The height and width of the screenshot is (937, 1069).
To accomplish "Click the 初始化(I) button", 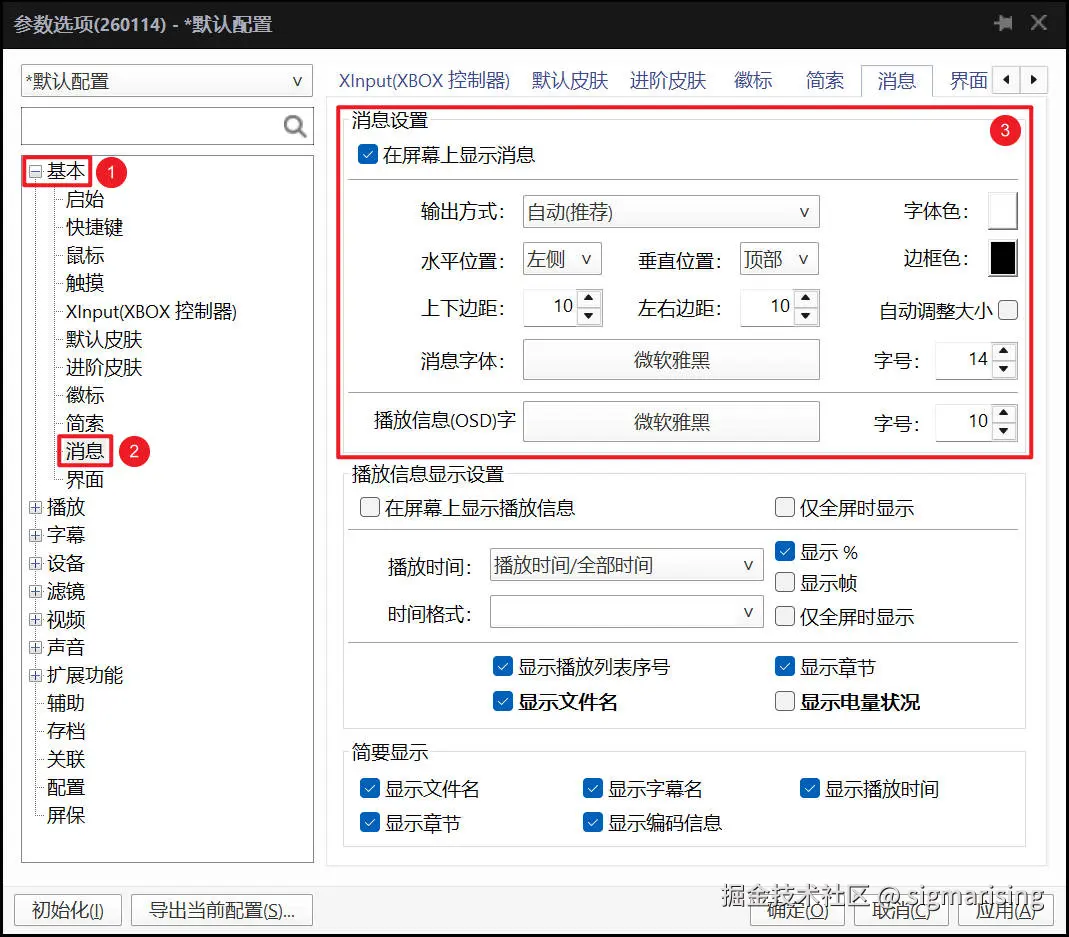I will (x=66, y=910).
